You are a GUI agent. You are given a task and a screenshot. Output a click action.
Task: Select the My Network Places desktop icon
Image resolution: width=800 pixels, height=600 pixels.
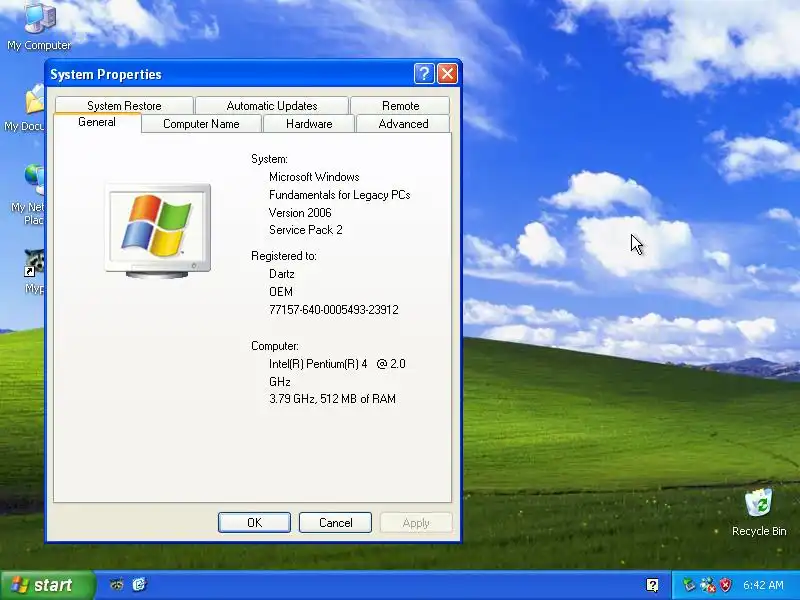click(27, 194)
